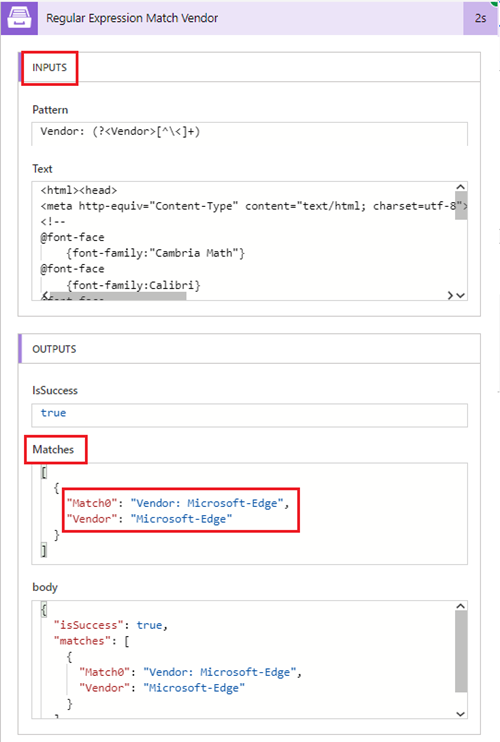Click the Text box scroll-down arrow
Screen dimensions: 500x742
click(x=461, y=295)
